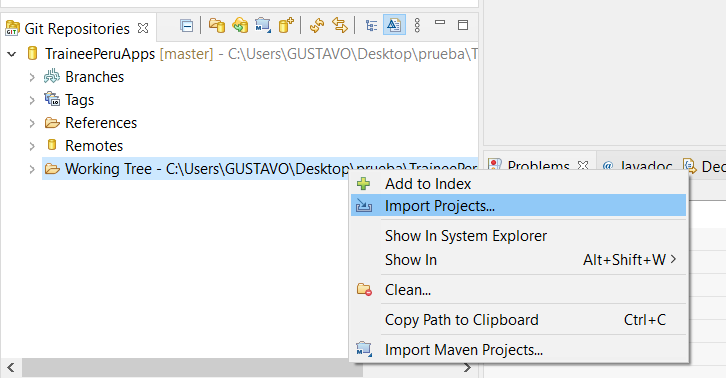Toggle Link with Editor and Selection
This screenshot has height=378, width=726.
pyautogui.click(x=340, y=25)
